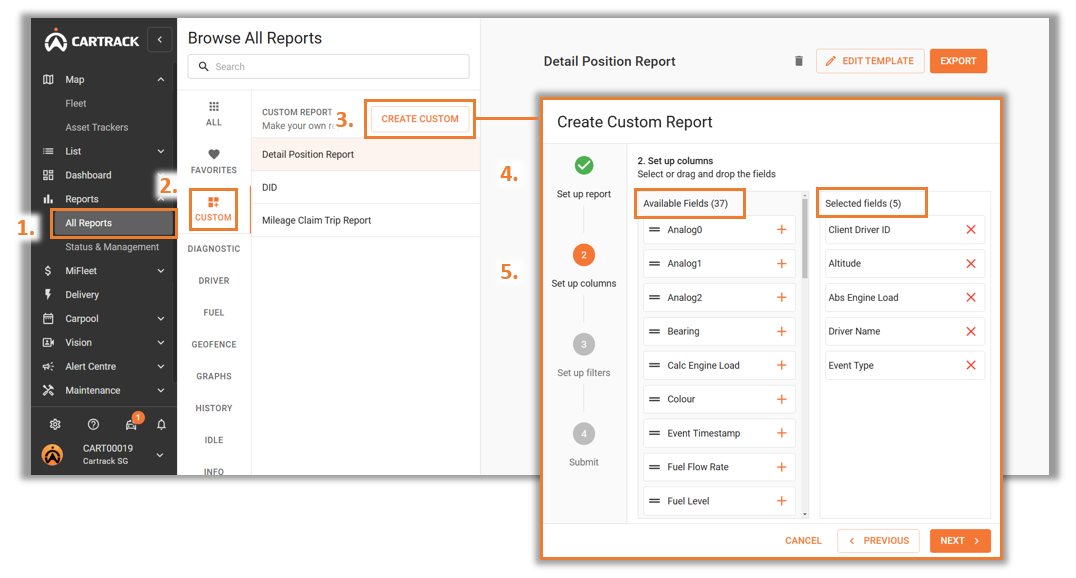Image resolution: width=1076 pixels, height=578 pixels.
Task: Select the GEOFENCE category
Action: (214, 345)
